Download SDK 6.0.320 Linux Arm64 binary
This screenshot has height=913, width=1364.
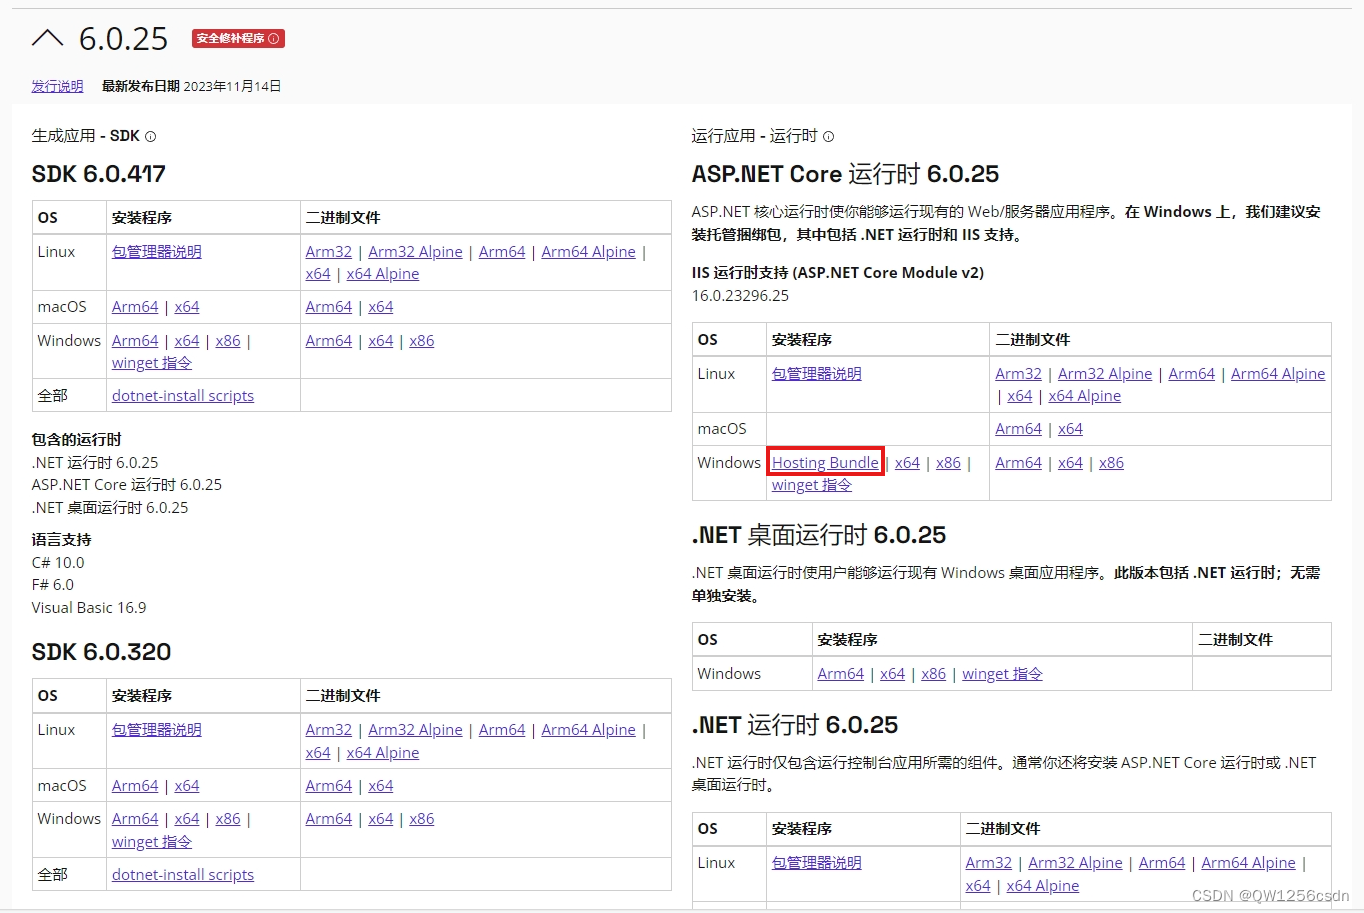click(502, 730)
